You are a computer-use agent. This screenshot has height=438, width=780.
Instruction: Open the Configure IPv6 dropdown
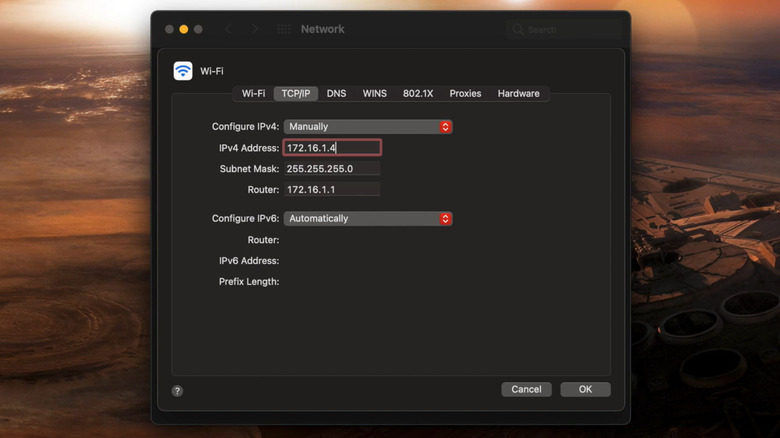pos(368,219)
